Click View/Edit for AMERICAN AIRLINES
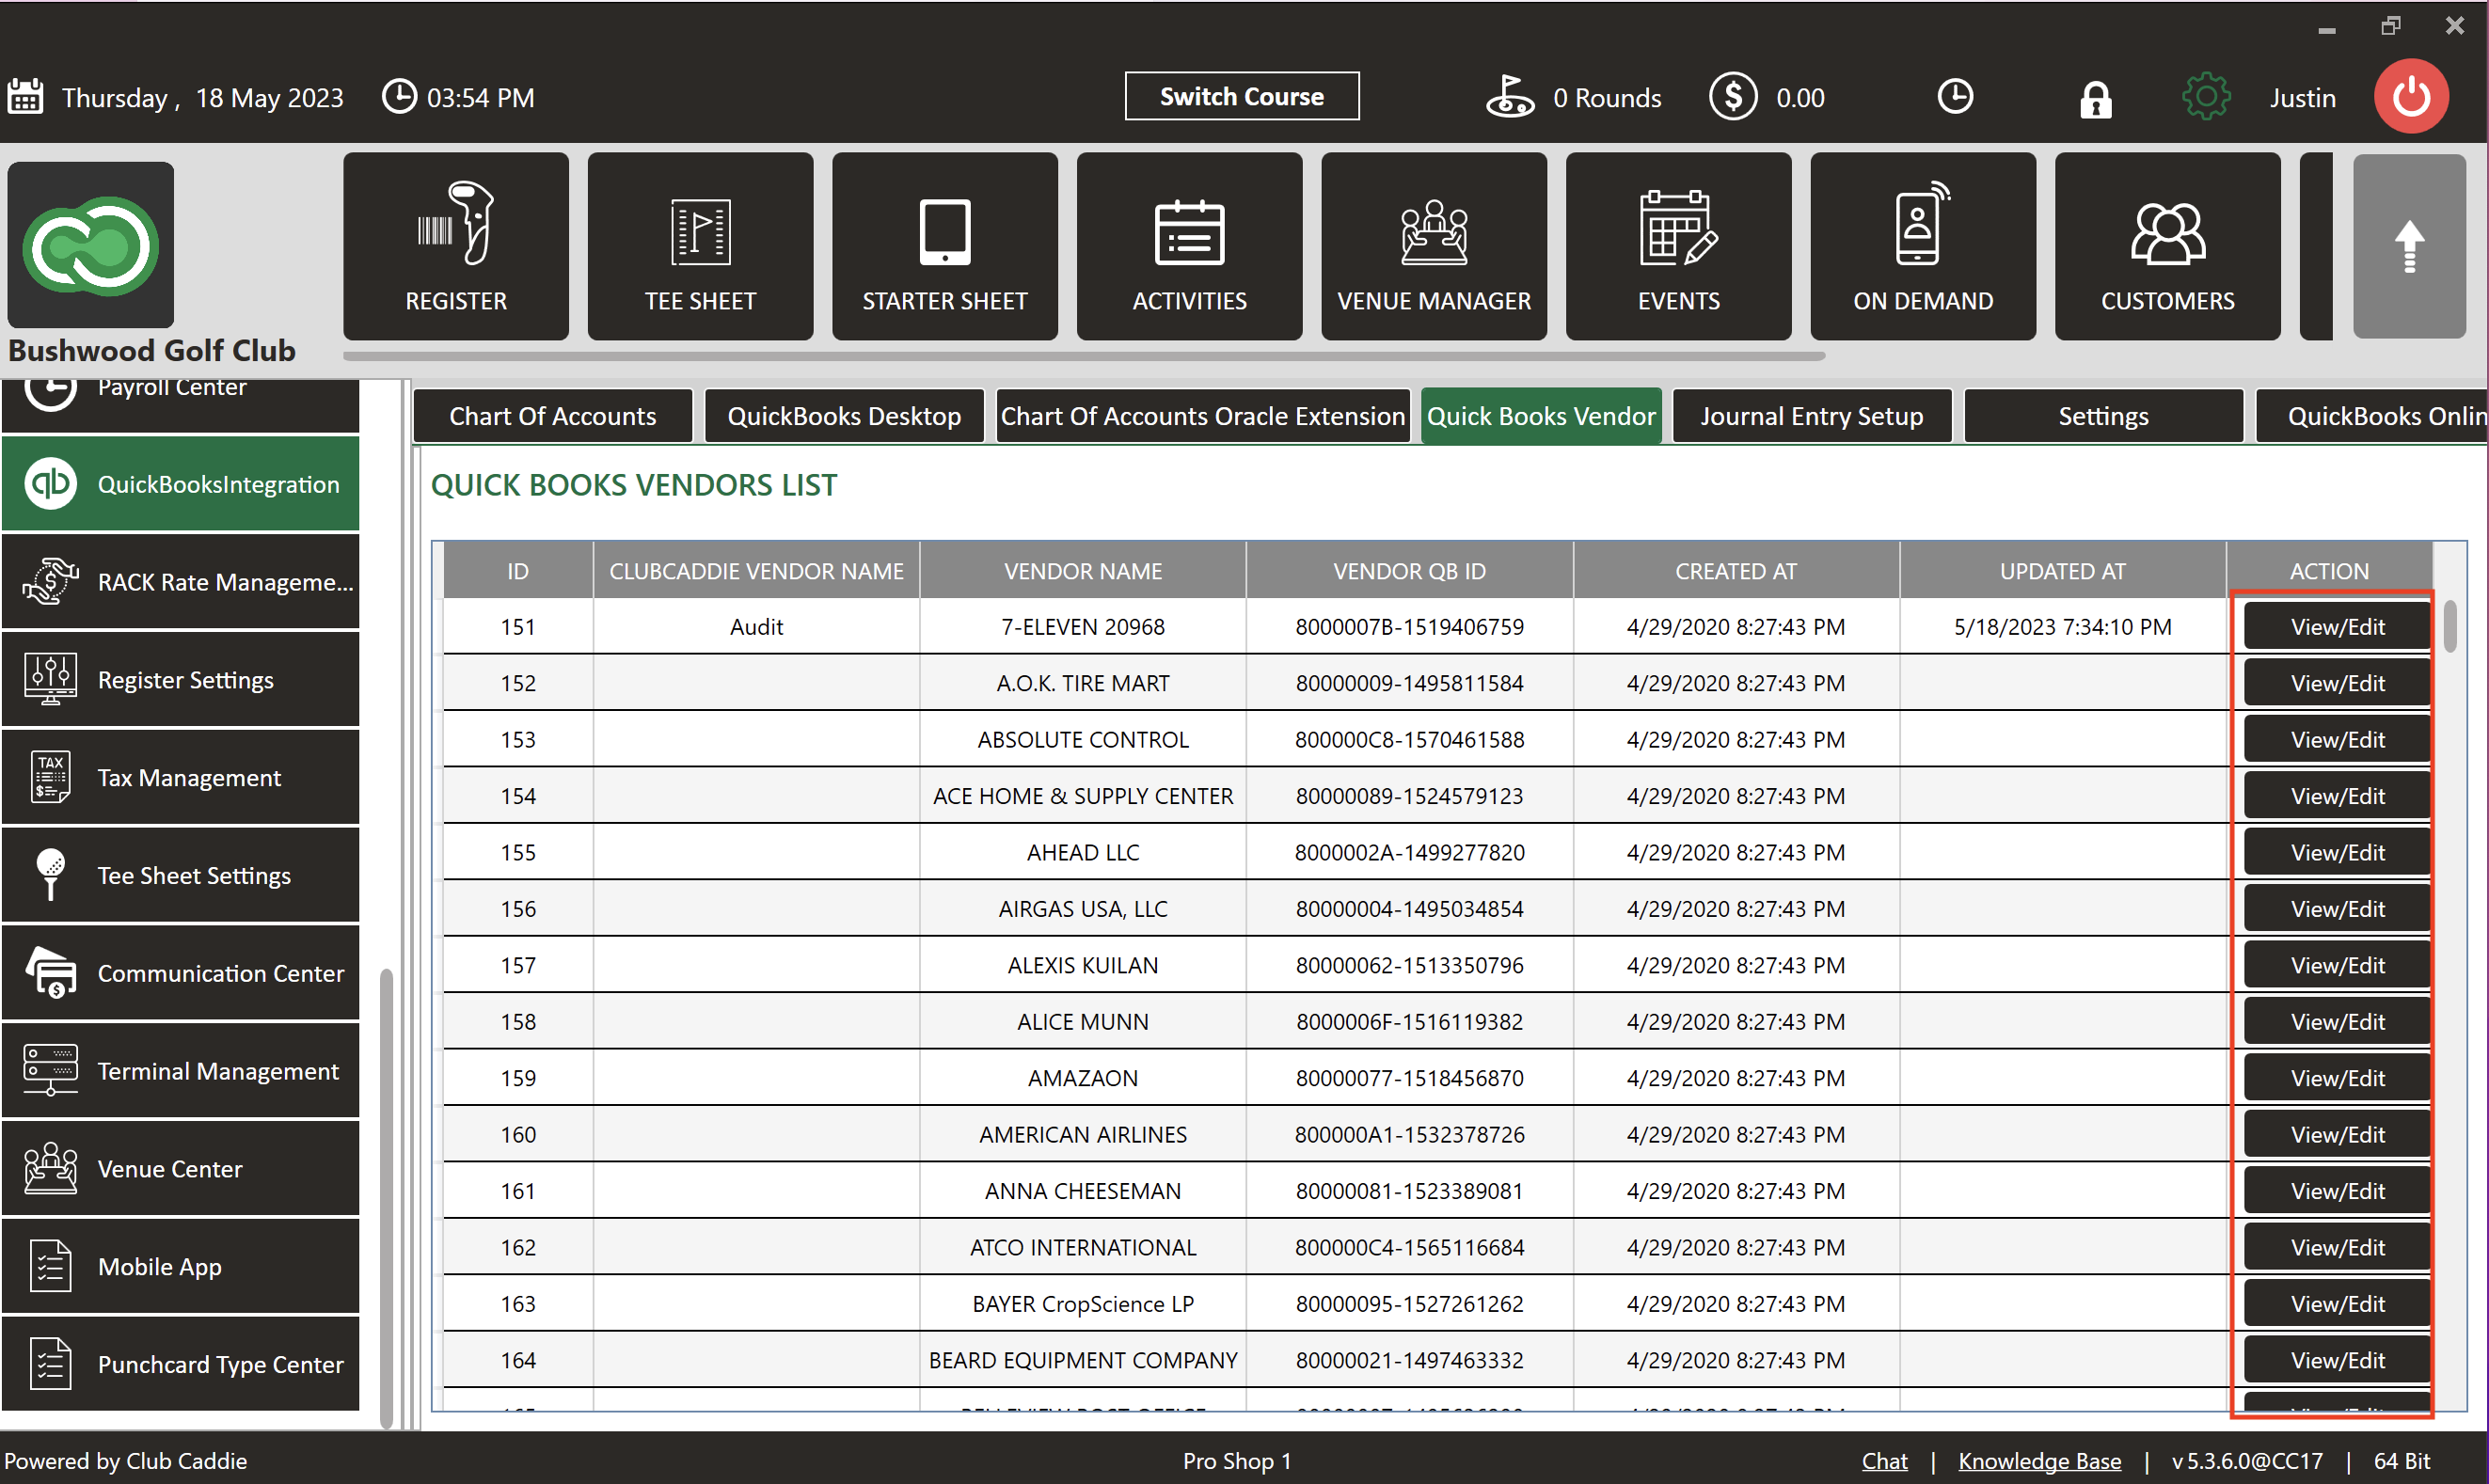 (2337, 1135)
